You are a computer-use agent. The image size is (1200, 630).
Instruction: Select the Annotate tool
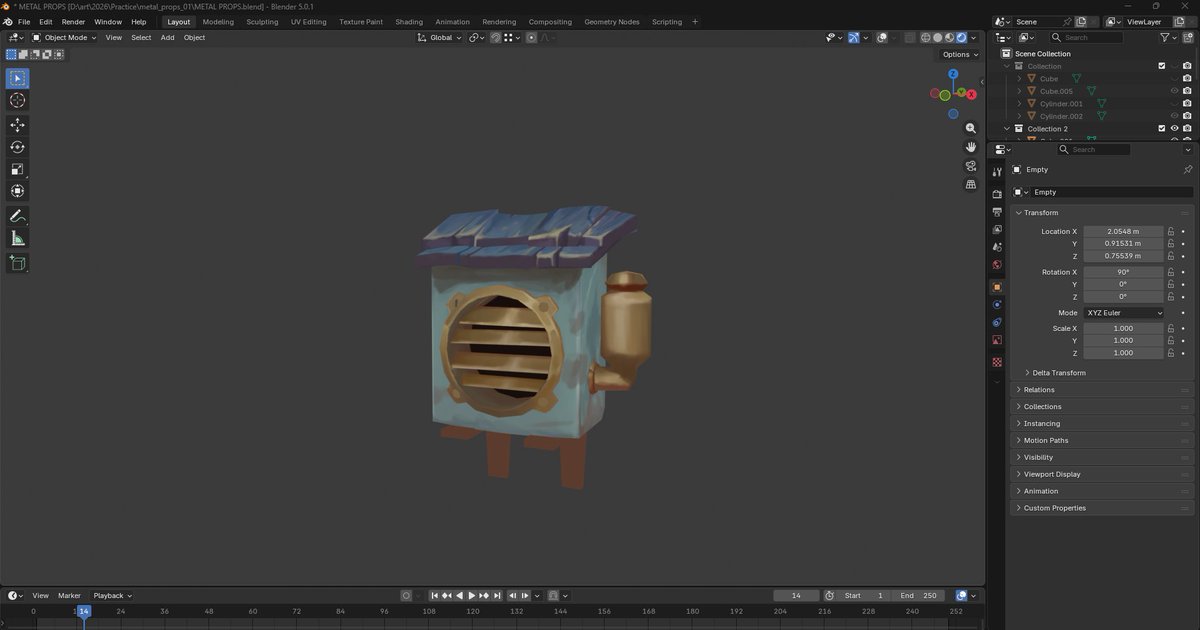[x=17, y=216]
